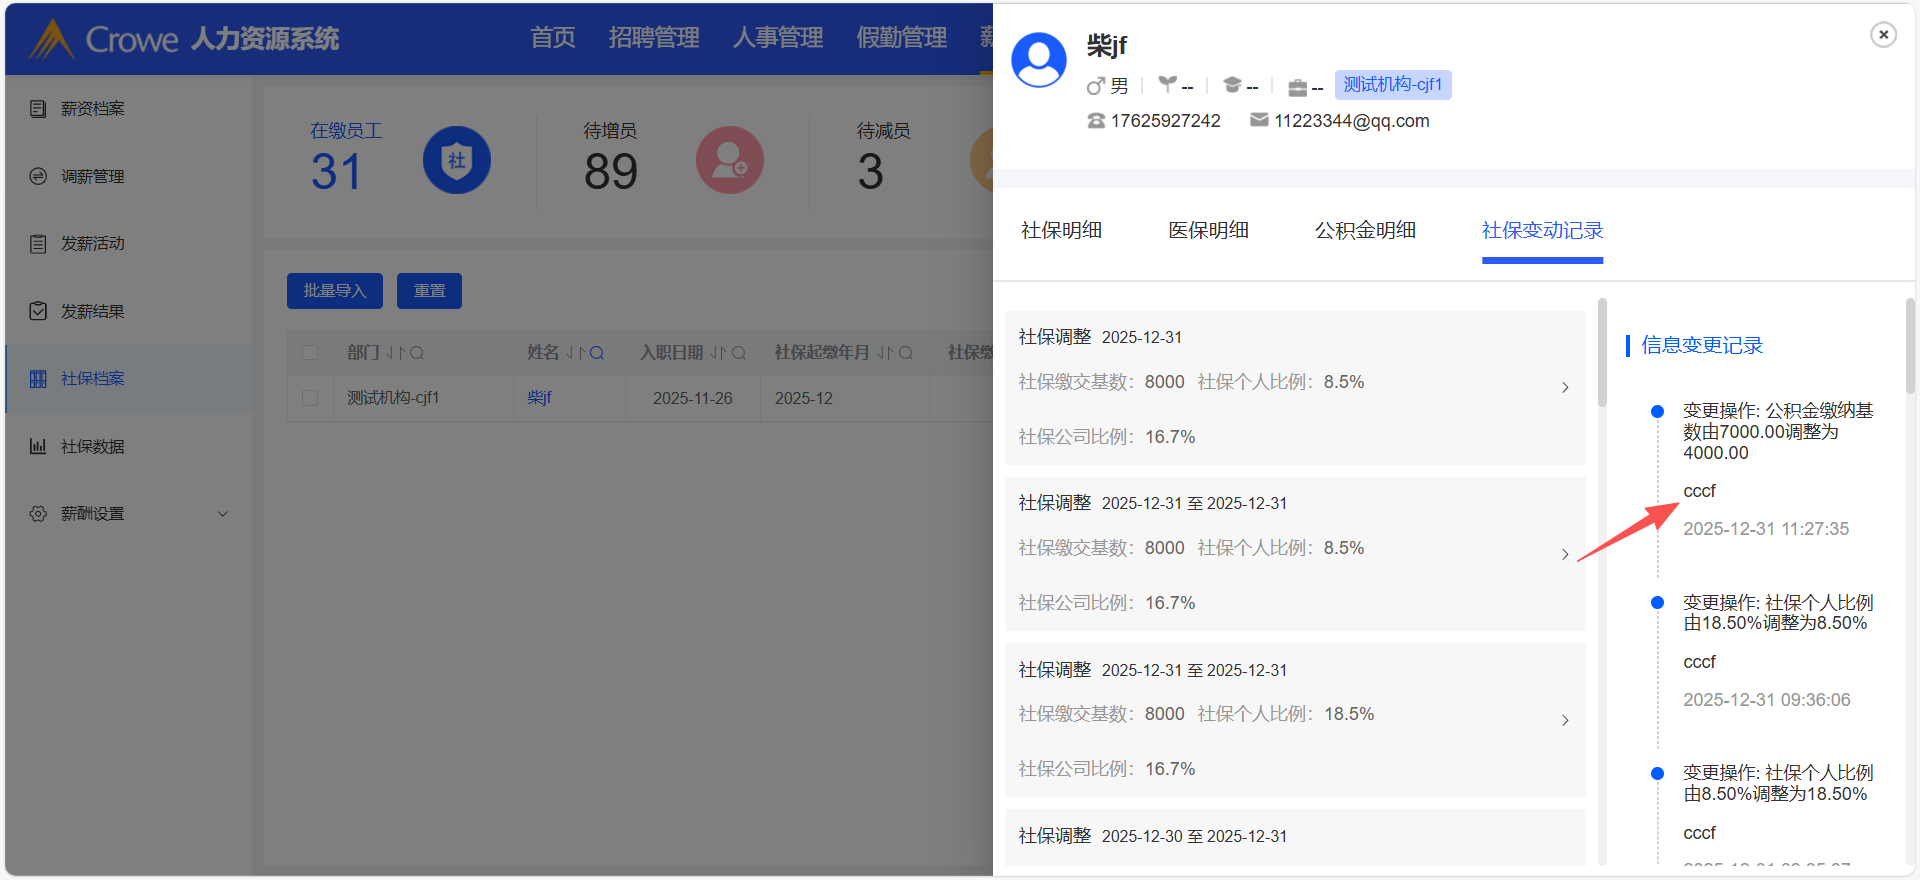Click the 社保数据 chart icon
1920x880 pixels.
(38, 446)
